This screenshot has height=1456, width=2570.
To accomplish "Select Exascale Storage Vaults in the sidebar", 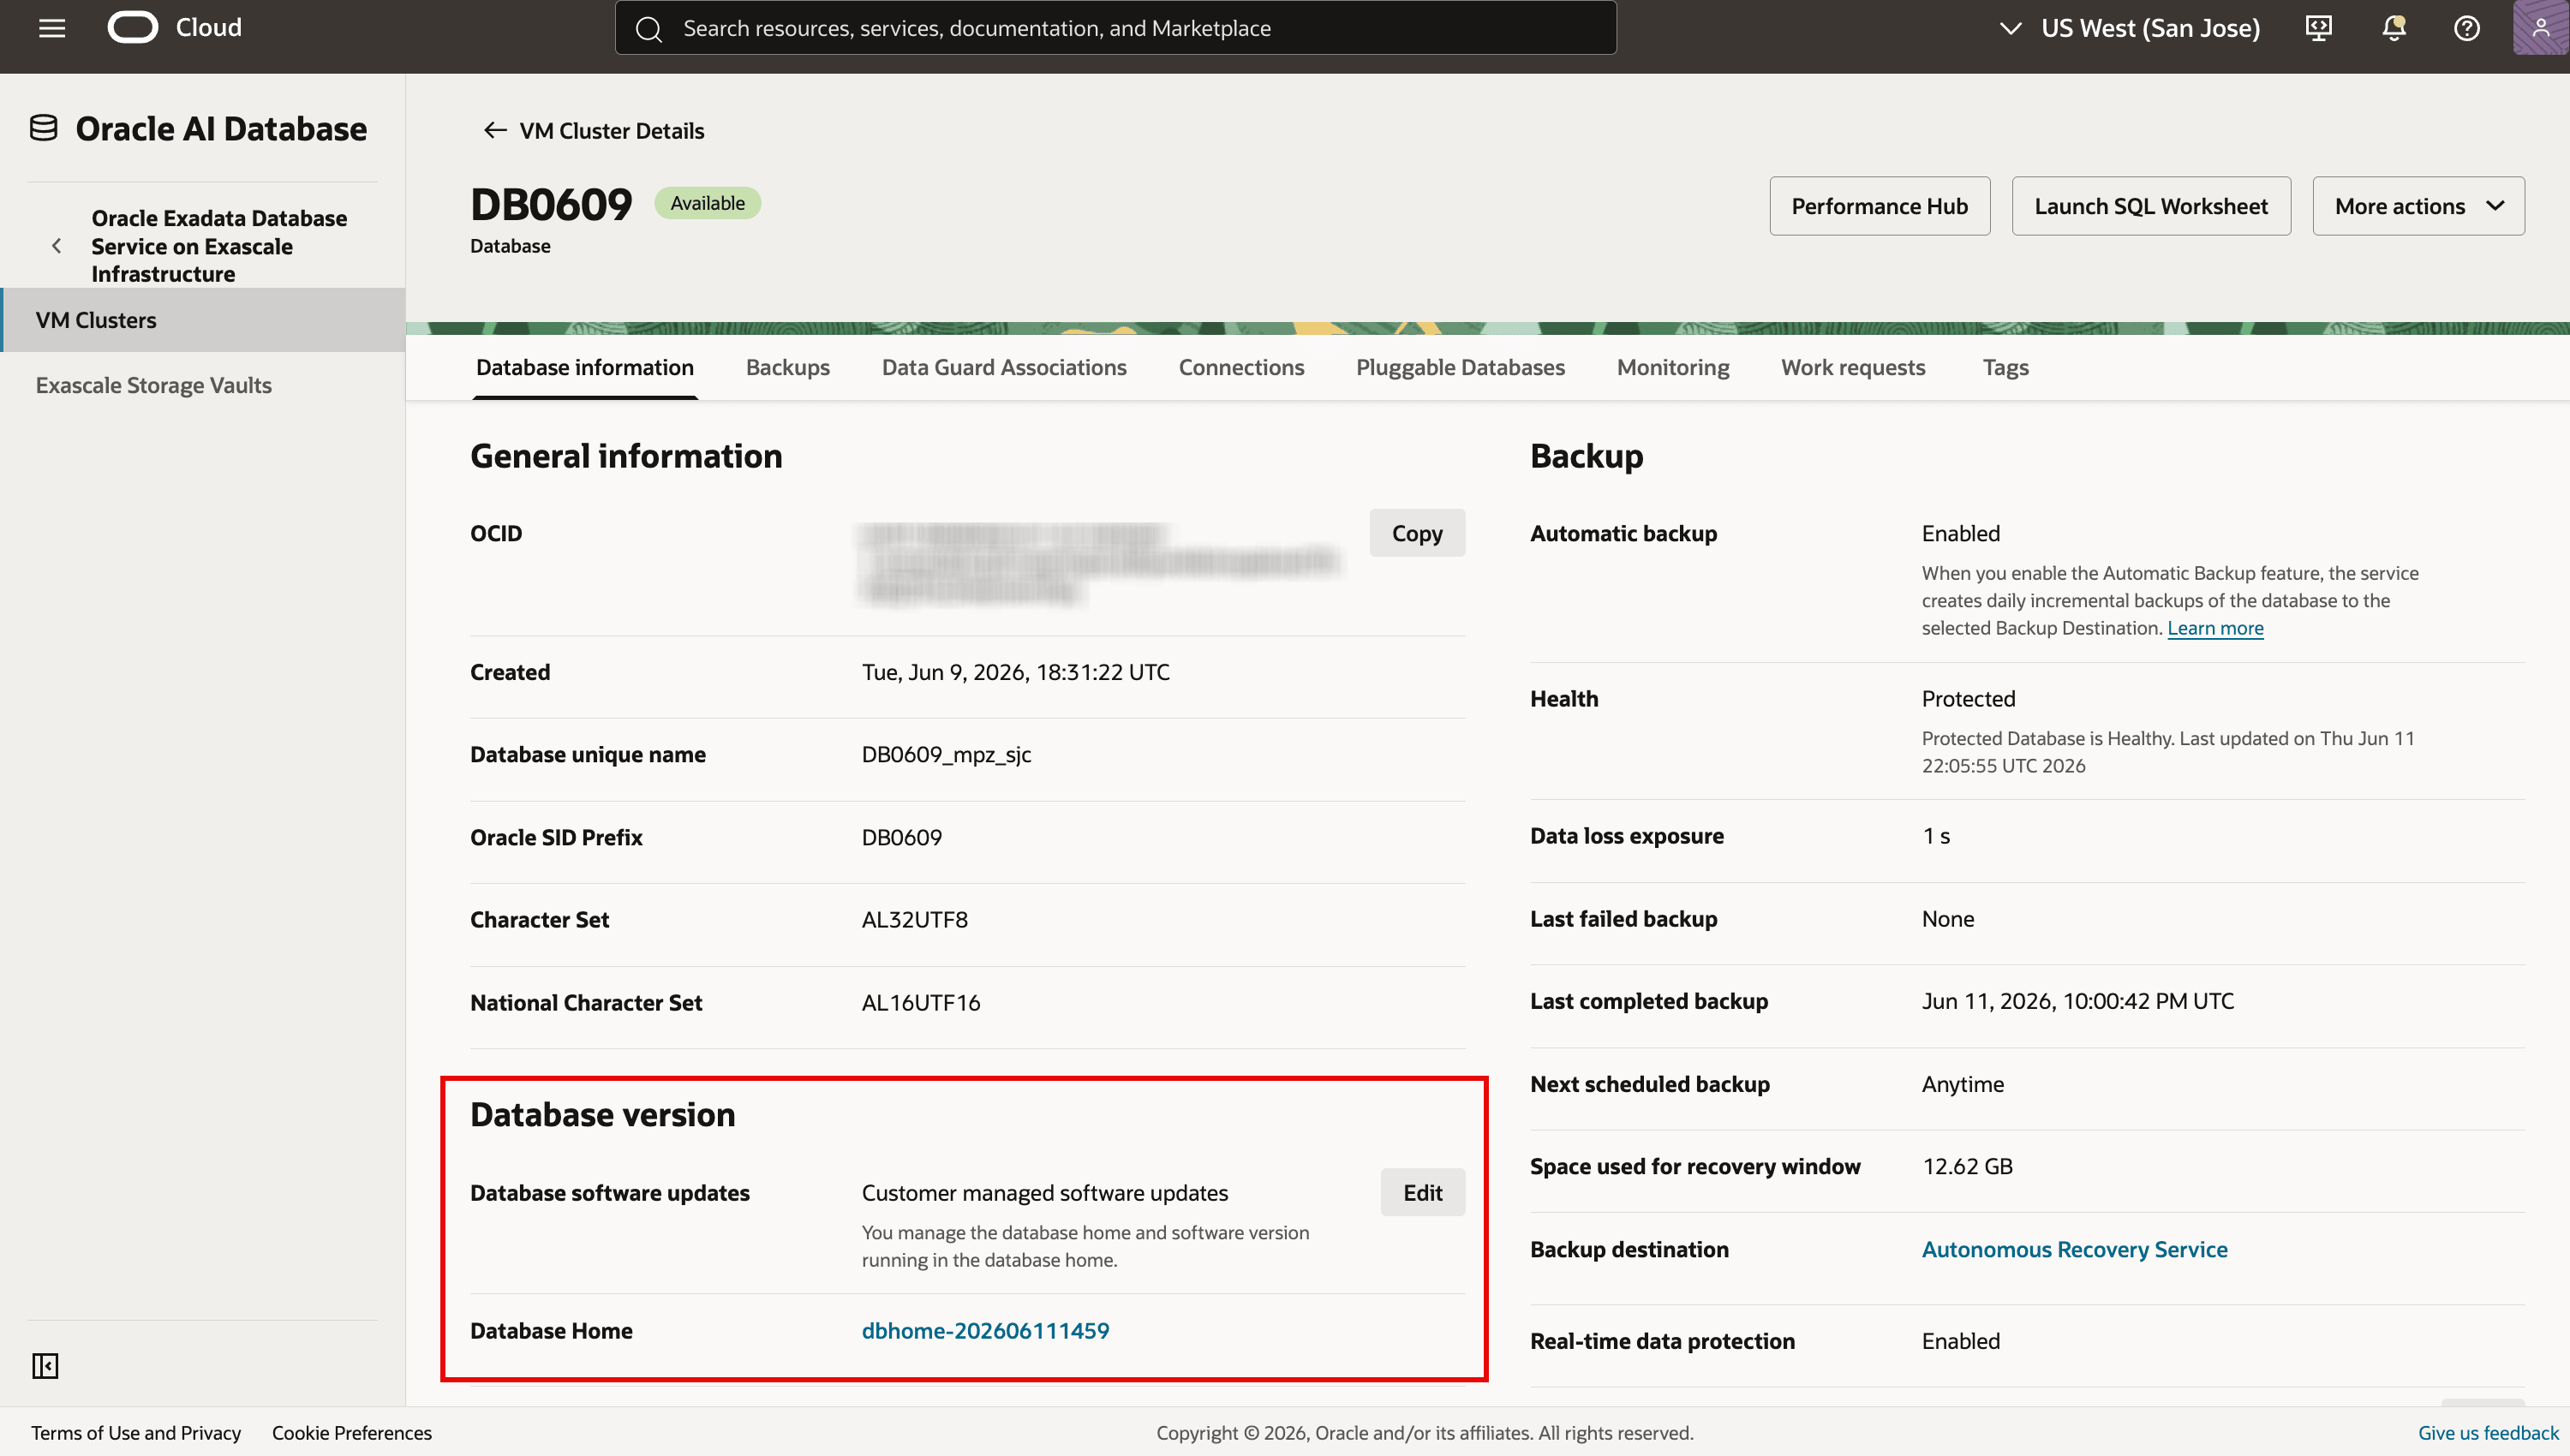I will pyautogui.click(x=154, y=385).
